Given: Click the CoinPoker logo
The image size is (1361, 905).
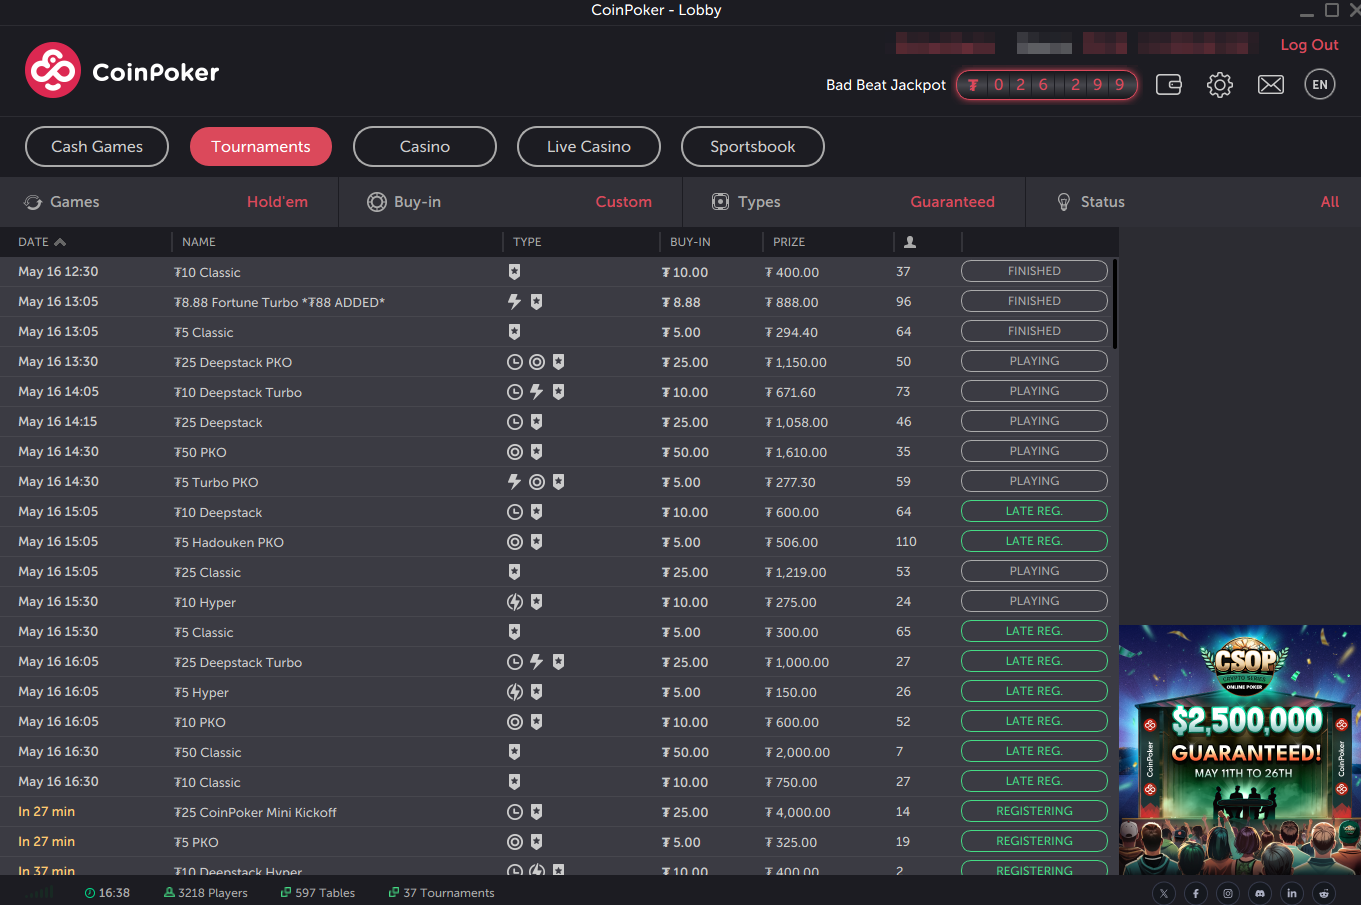Looking at the screenshot, I should point(122,70).
